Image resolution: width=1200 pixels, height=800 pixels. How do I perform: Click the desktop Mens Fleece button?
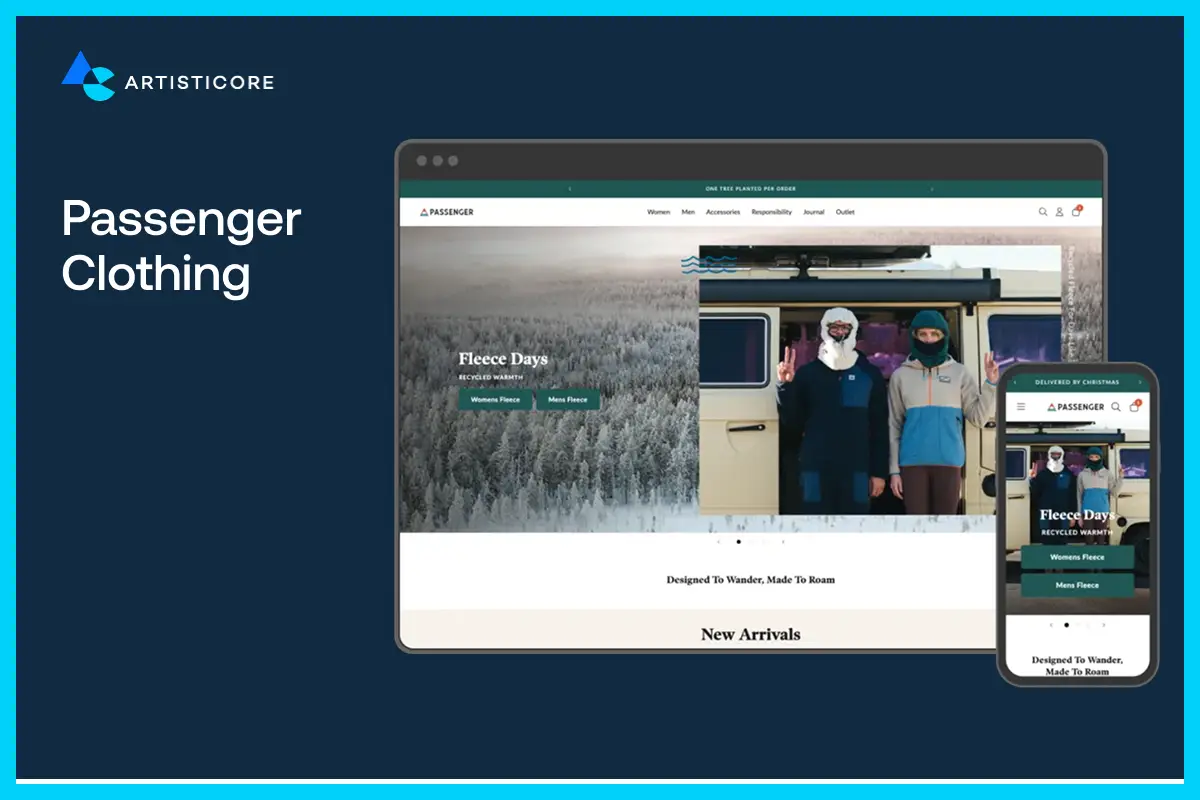tap(568, 400)
